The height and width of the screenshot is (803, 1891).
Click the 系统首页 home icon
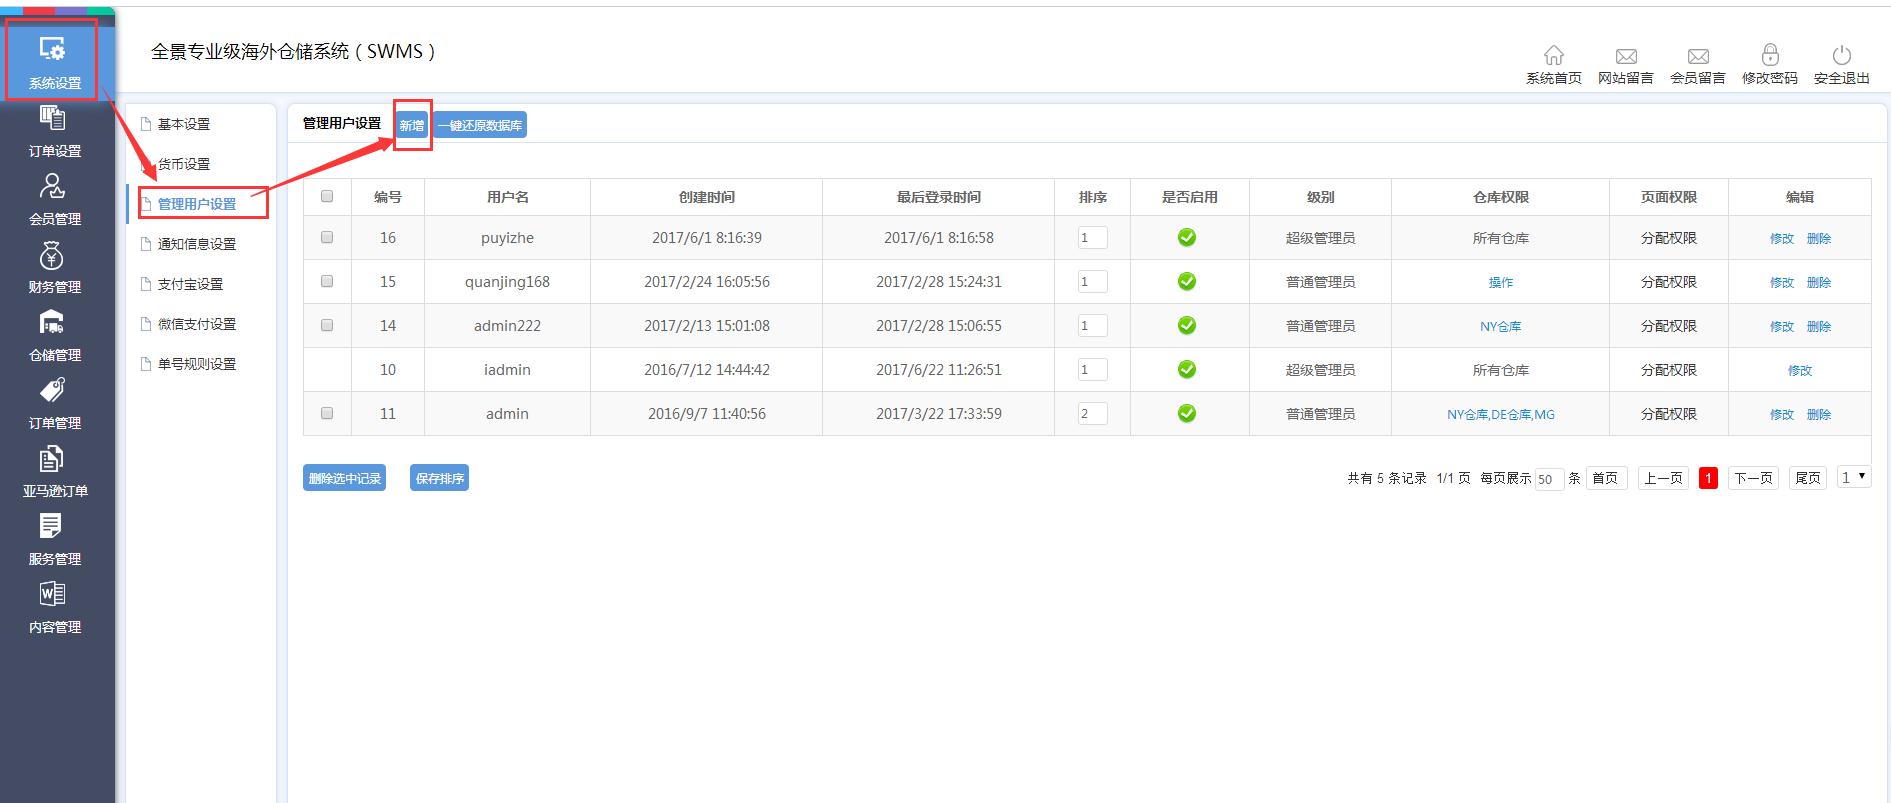(1553, 56)
